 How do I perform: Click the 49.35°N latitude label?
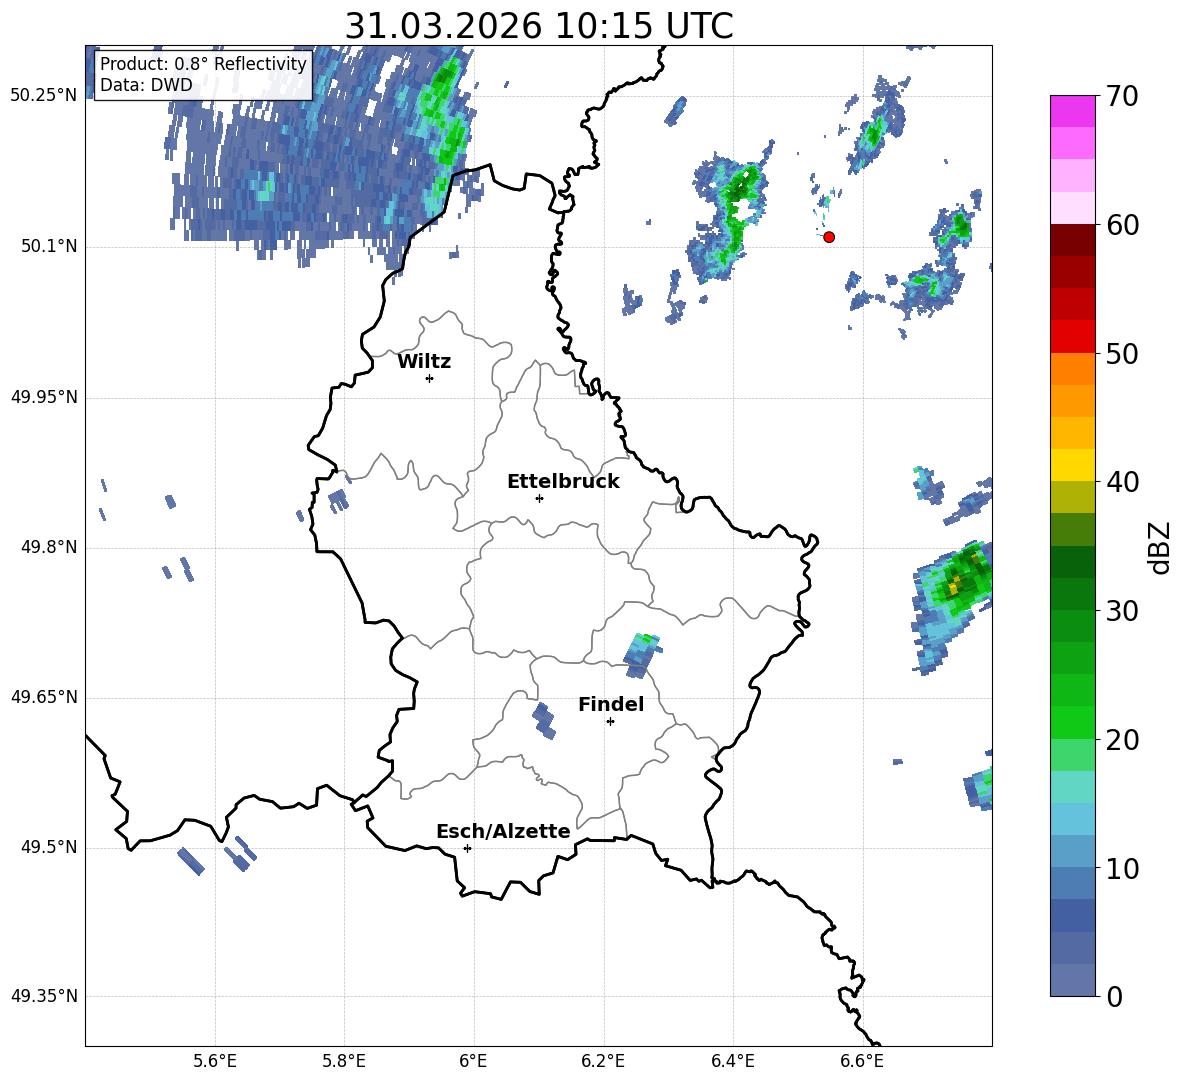pyautogui.click(x=44, y=996)
